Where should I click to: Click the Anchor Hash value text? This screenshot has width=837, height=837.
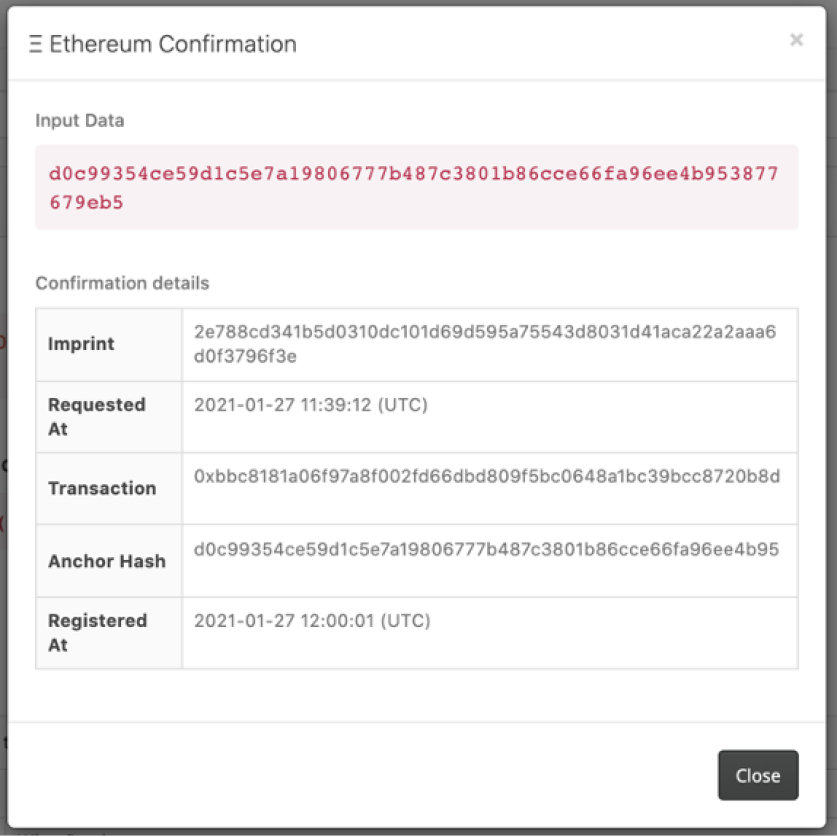[x=486, y=549]
